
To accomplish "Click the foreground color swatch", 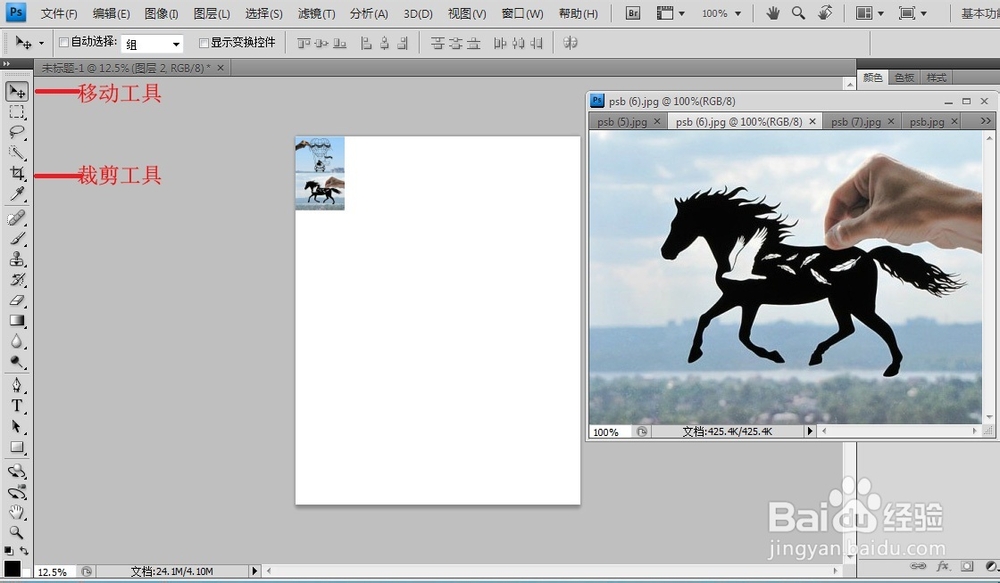I will click(x=12, y=568).
